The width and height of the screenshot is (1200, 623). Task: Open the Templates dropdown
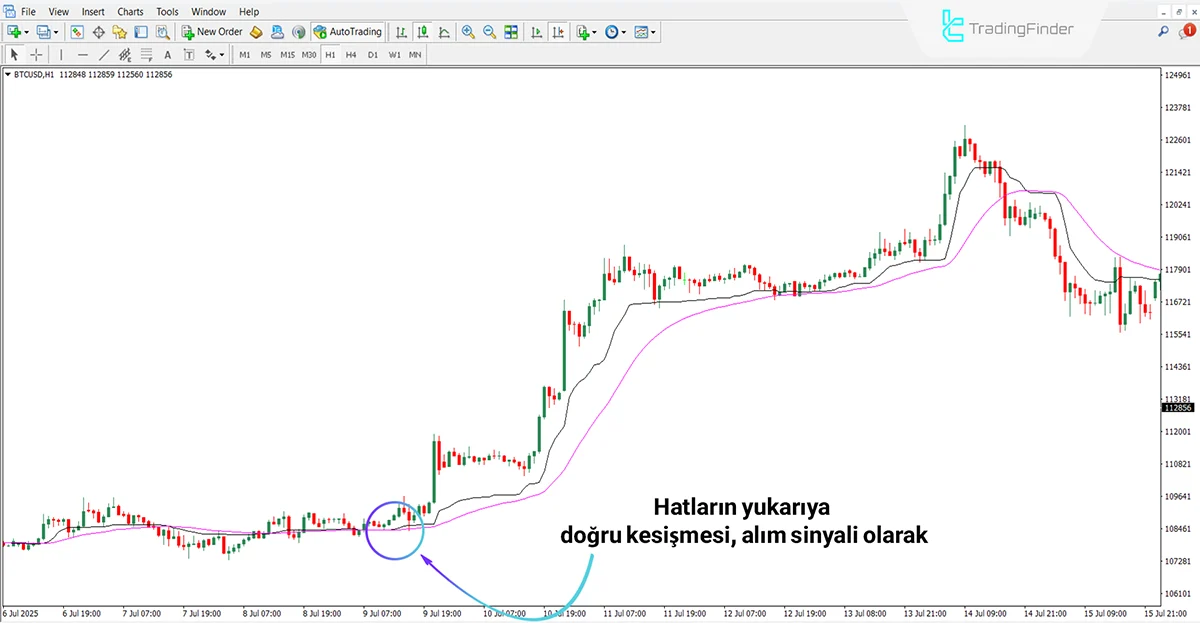click(x=641, y=32)
